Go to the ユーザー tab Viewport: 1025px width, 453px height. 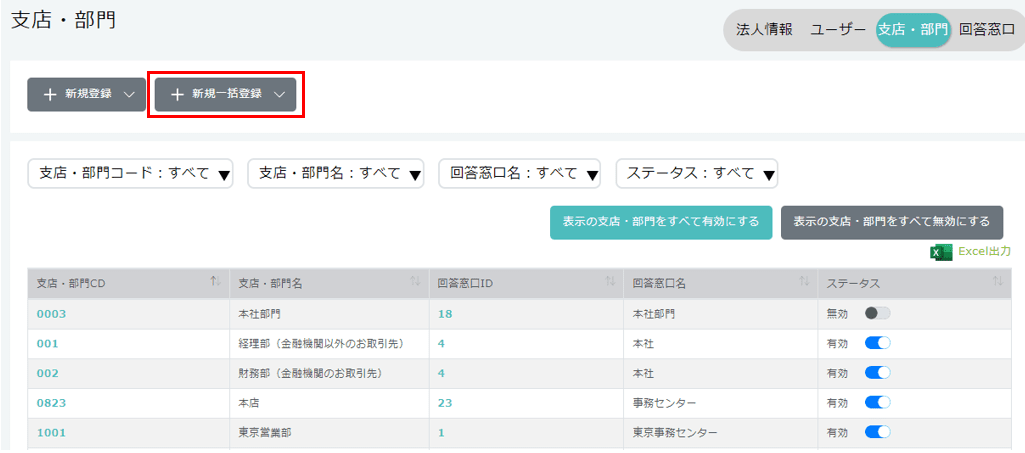pos(838,30)
